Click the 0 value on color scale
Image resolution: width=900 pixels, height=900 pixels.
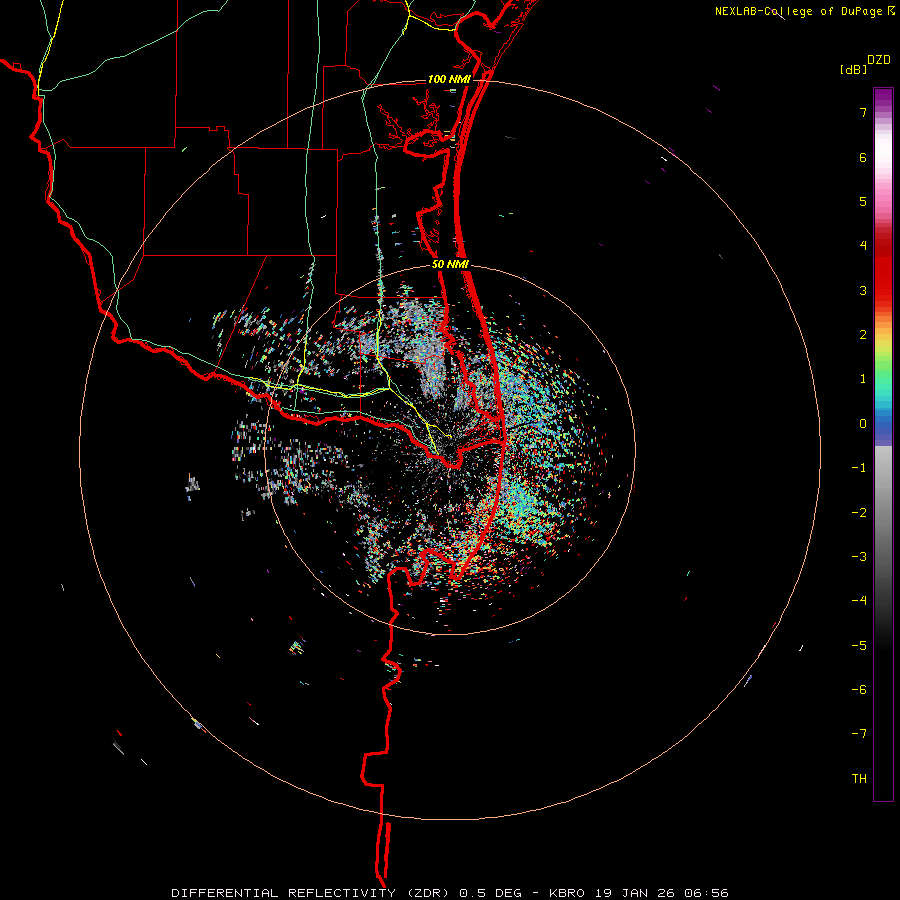863,424
